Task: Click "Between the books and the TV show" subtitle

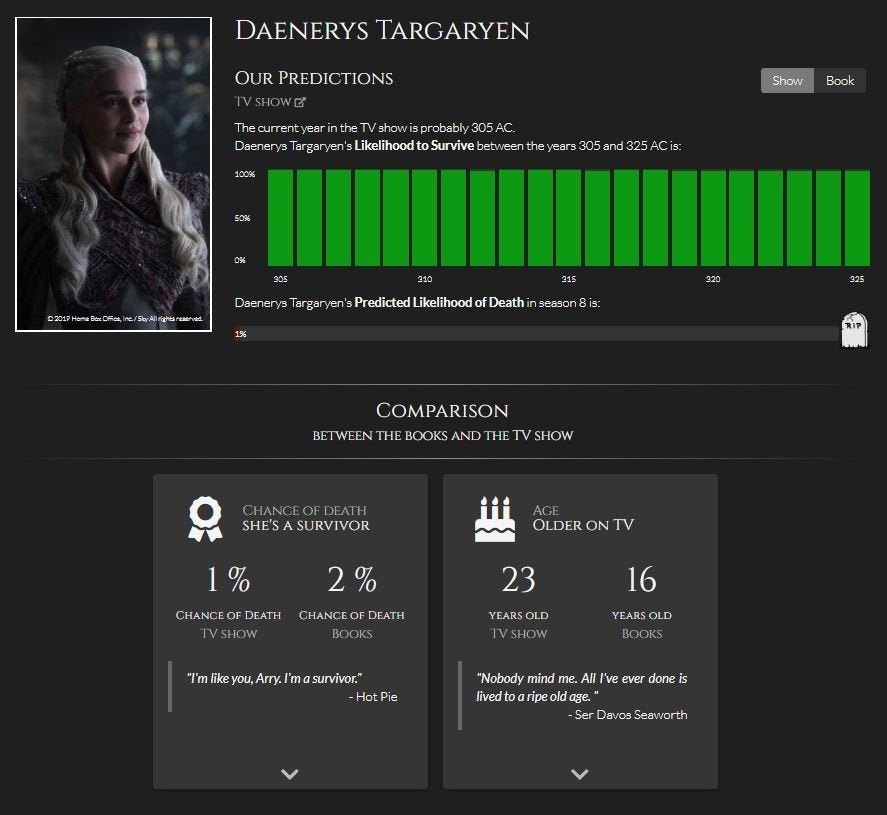Action: (x=442, y=435)
